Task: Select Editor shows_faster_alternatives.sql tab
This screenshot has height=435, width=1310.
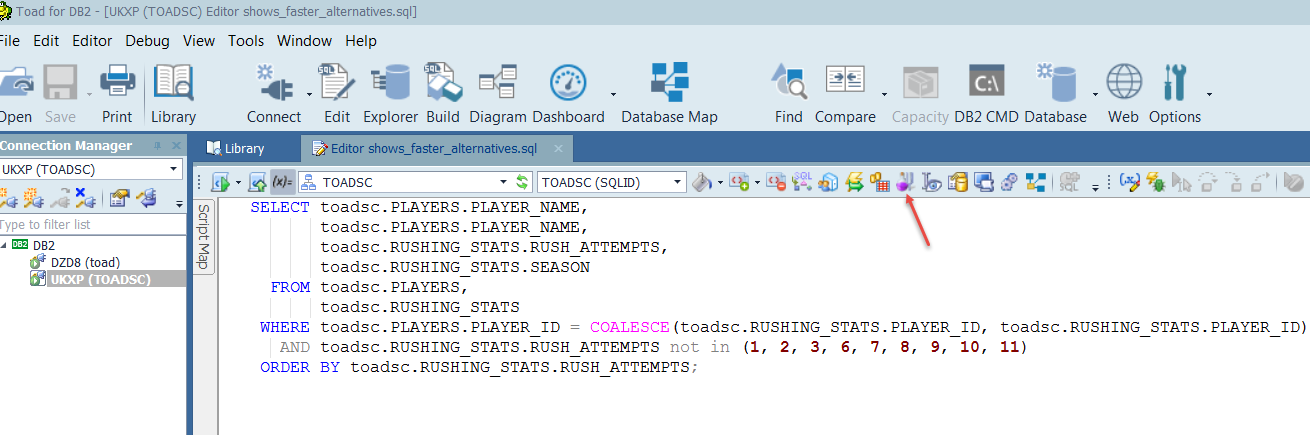Action: pos(435,148)
